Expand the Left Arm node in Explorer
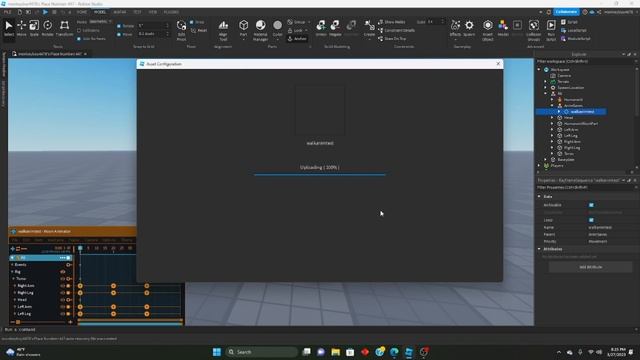The height and width of the screenshot is (360, 640). click(x=552, y=129)
